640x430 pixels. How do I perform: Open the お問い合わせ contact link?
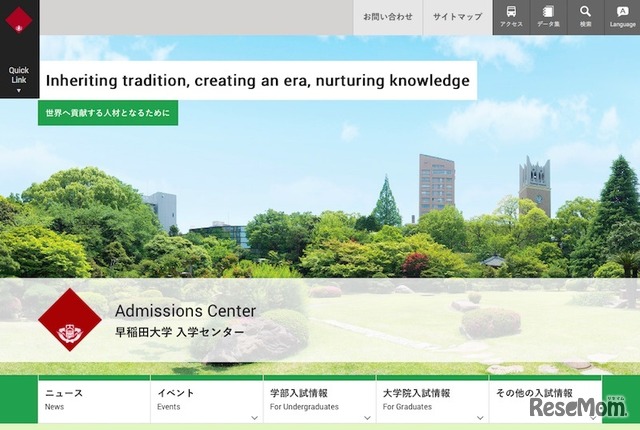pos(388,17)
